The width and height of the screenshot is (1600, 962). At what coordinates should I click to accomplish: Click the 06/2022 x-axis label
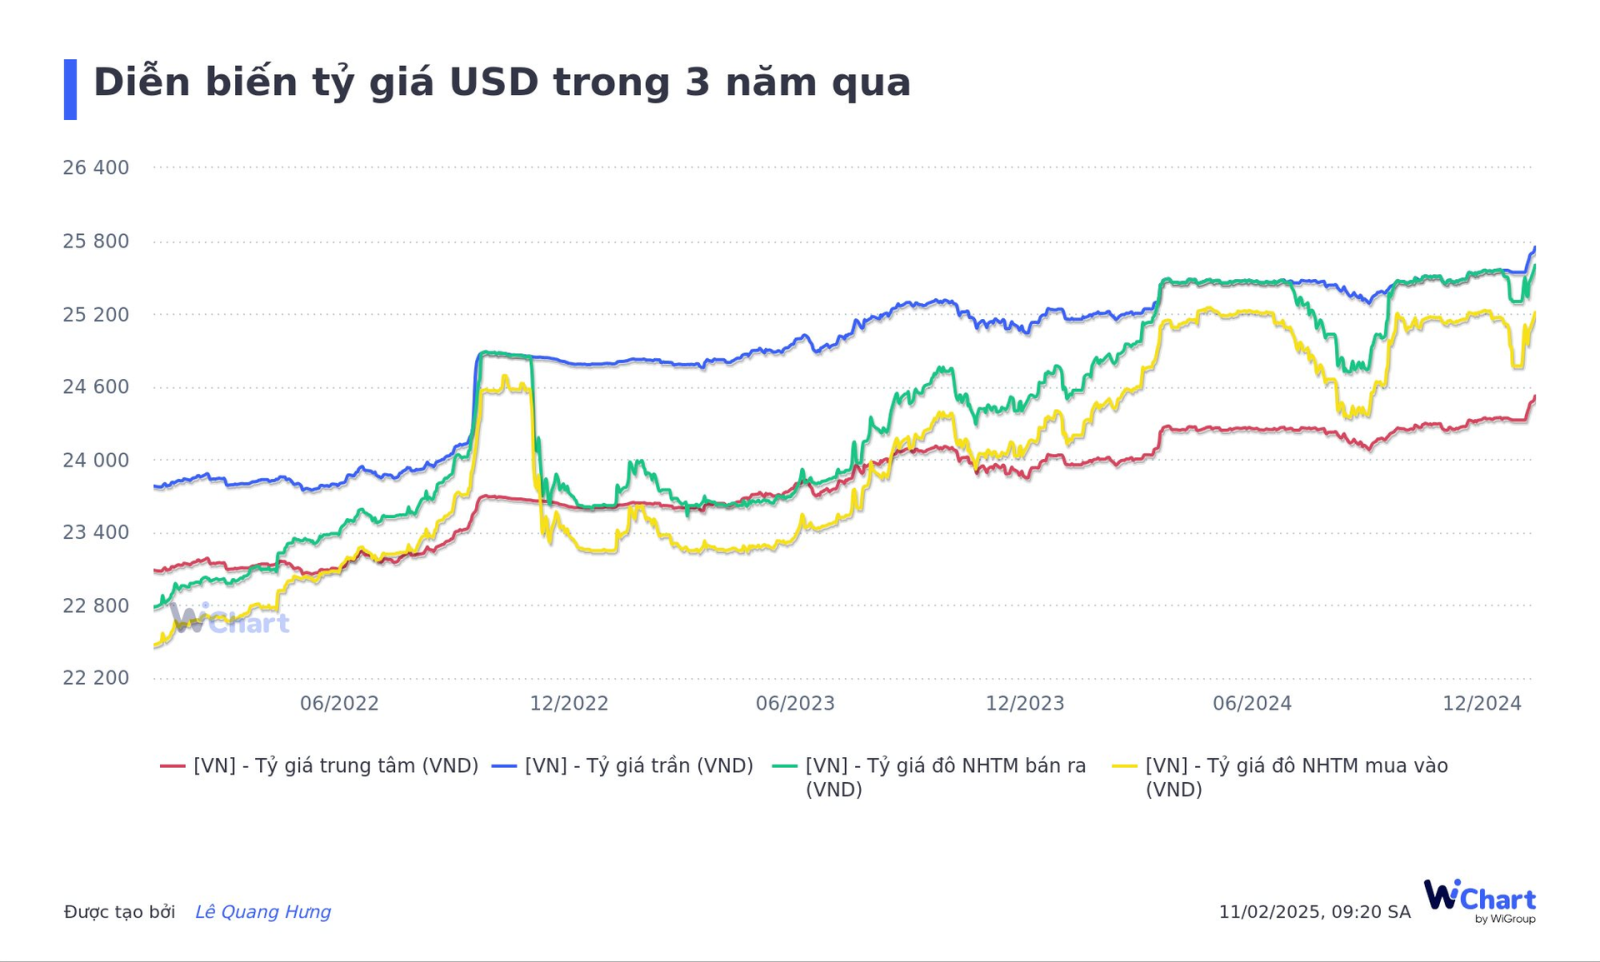339,703
